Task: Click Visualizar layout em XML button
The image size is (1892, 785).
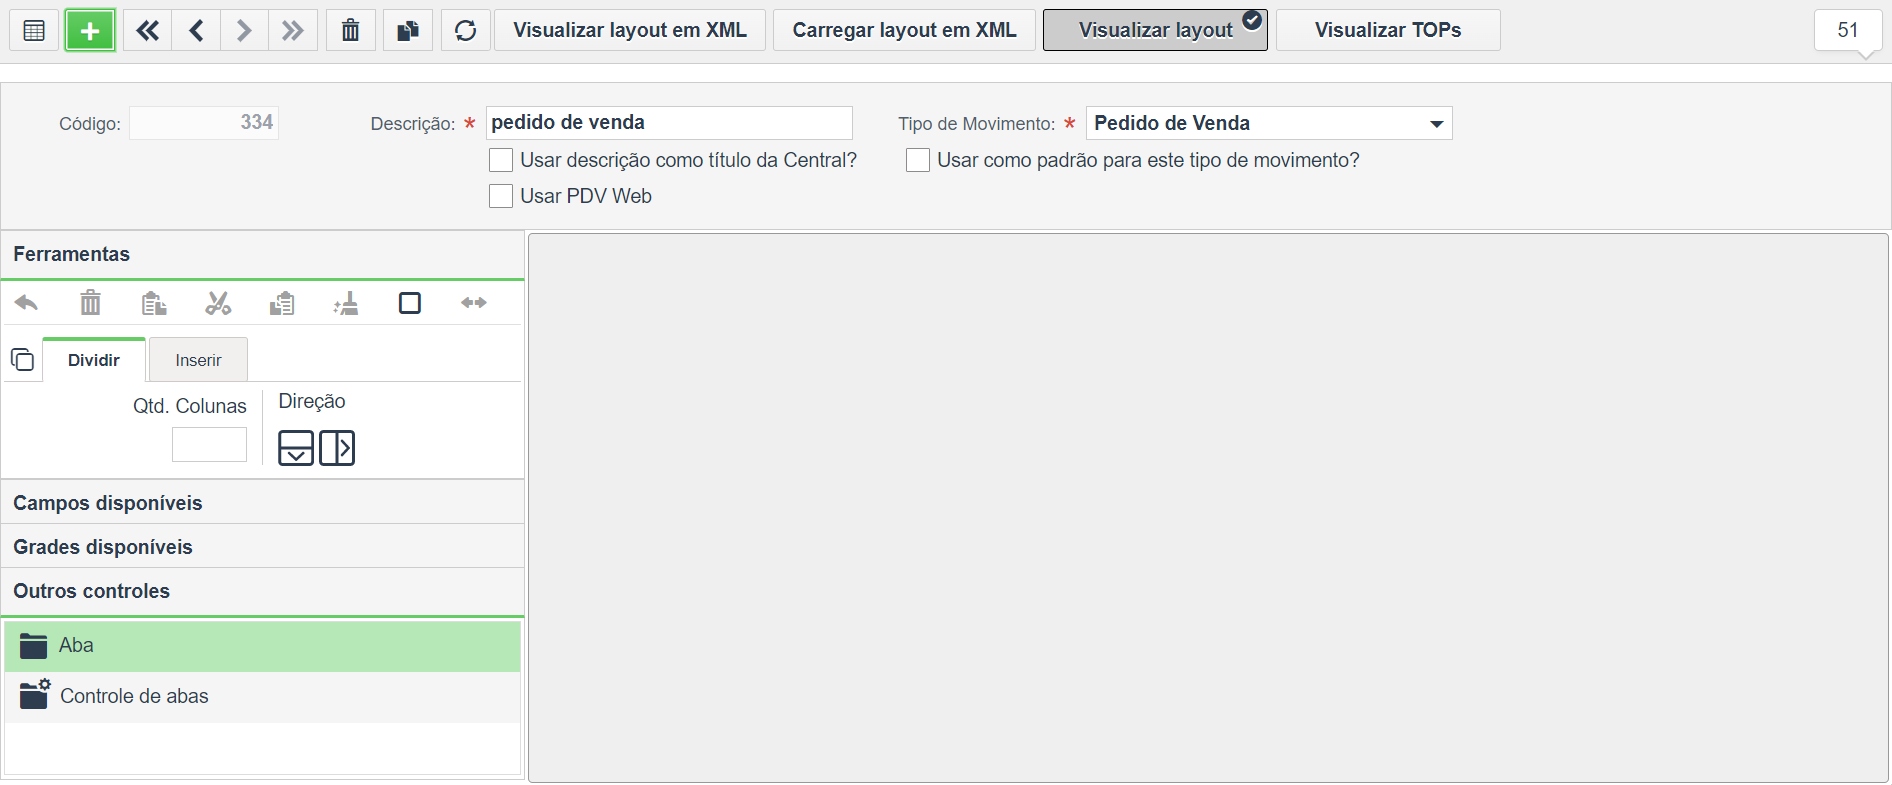Action: pos(630,30)
